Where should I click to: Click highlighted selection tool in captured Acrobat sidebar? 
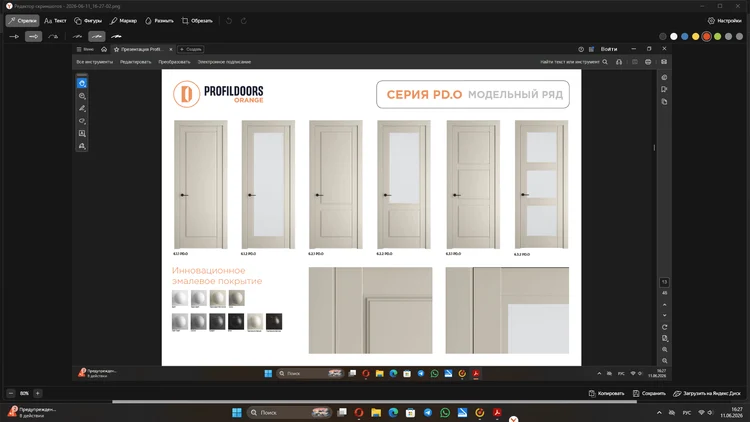82,83
